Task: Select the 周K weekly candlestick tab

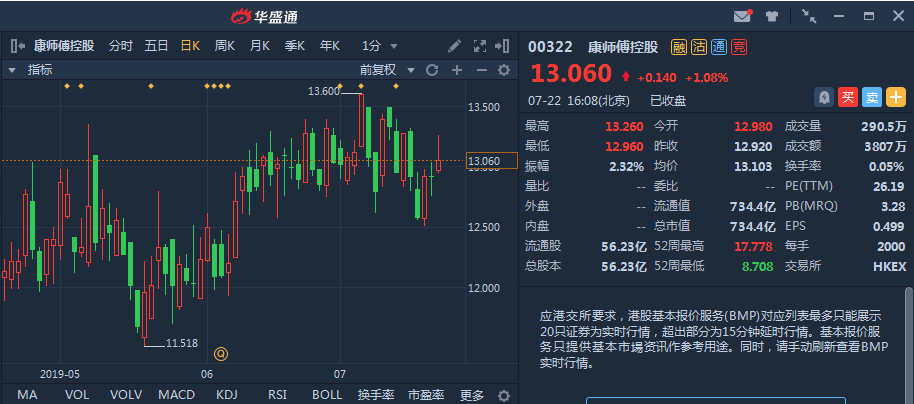Action: point(224,46)
